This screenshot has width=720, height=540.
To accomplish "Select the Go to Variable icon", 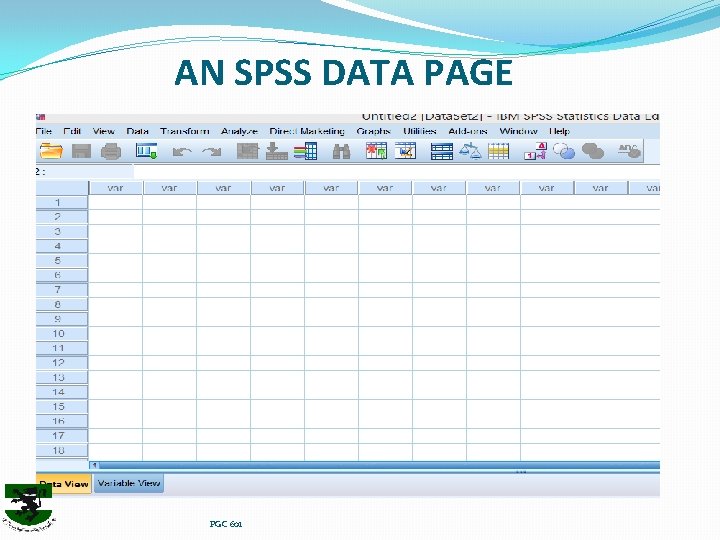I will (276, 151).
